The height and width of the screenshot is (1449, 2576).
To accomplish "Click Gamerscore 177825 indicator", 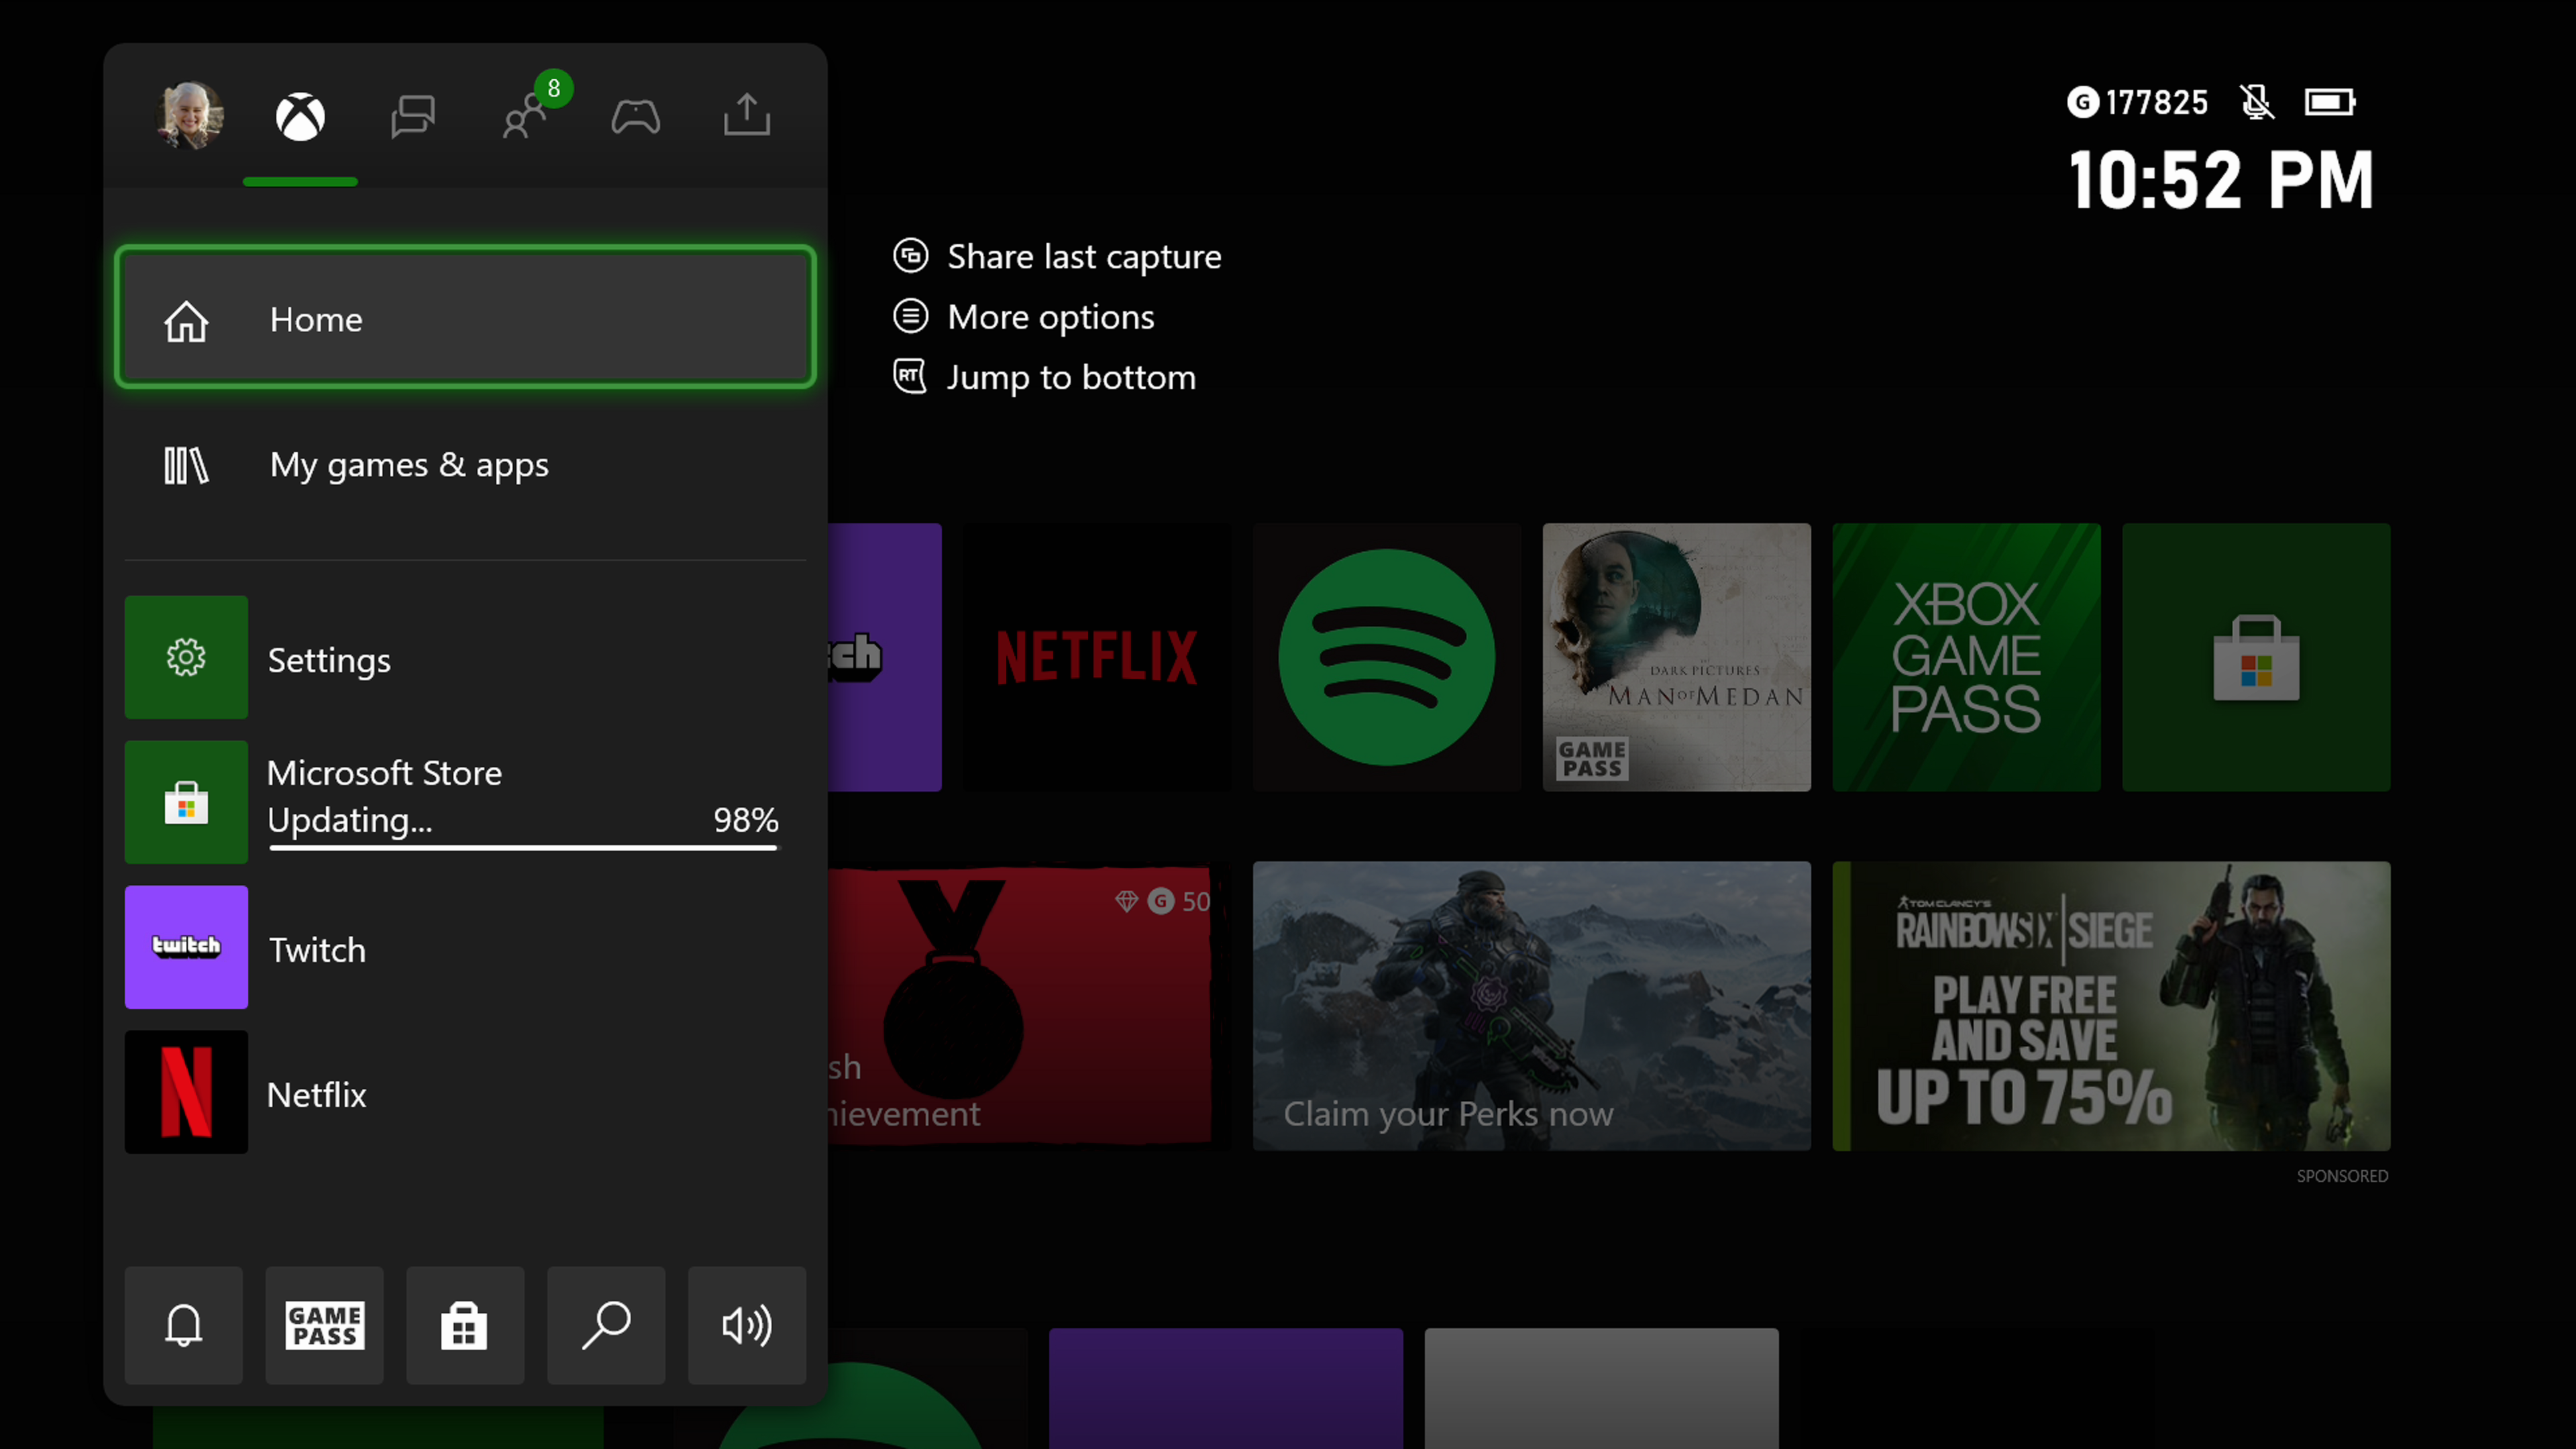I will coord(2138,102).
